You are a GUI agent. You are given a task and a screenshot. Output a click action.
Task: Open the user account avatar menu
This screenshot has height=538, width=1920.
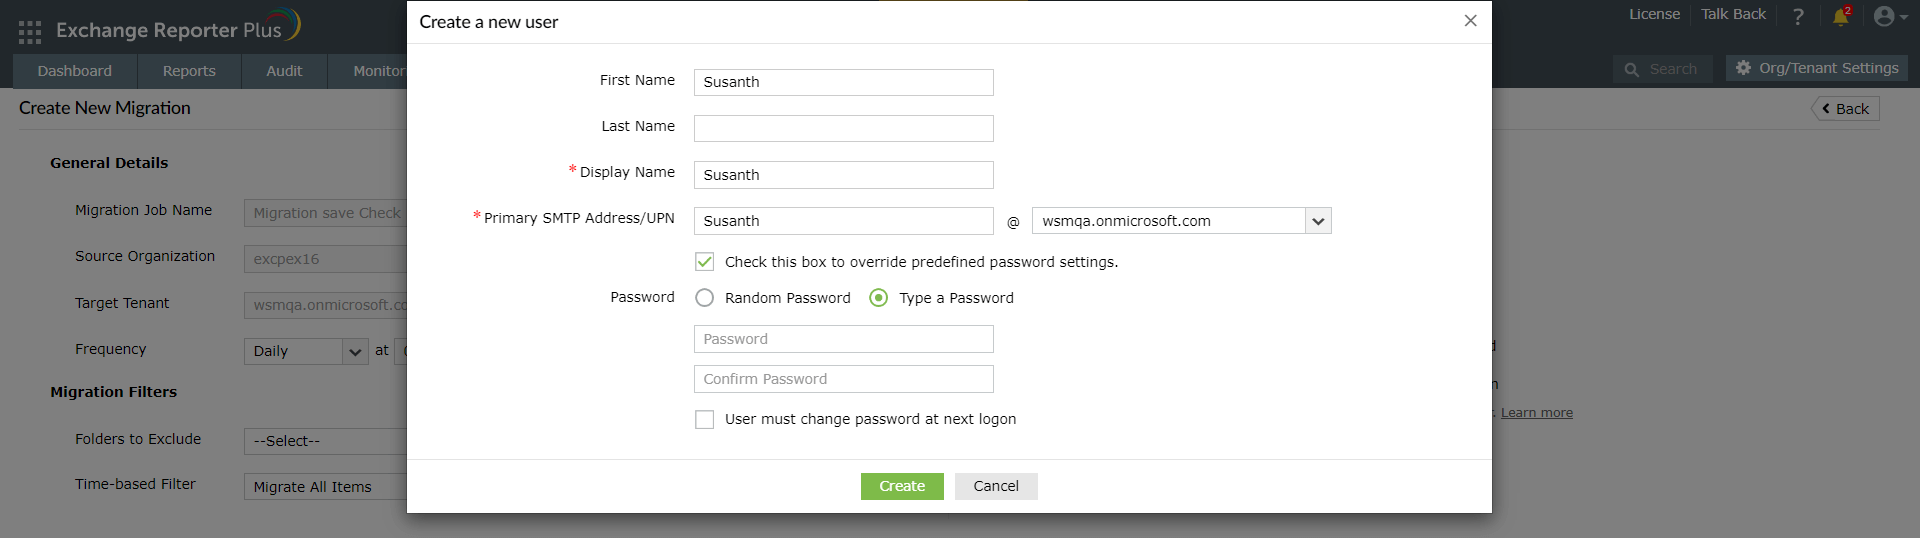1885,17
